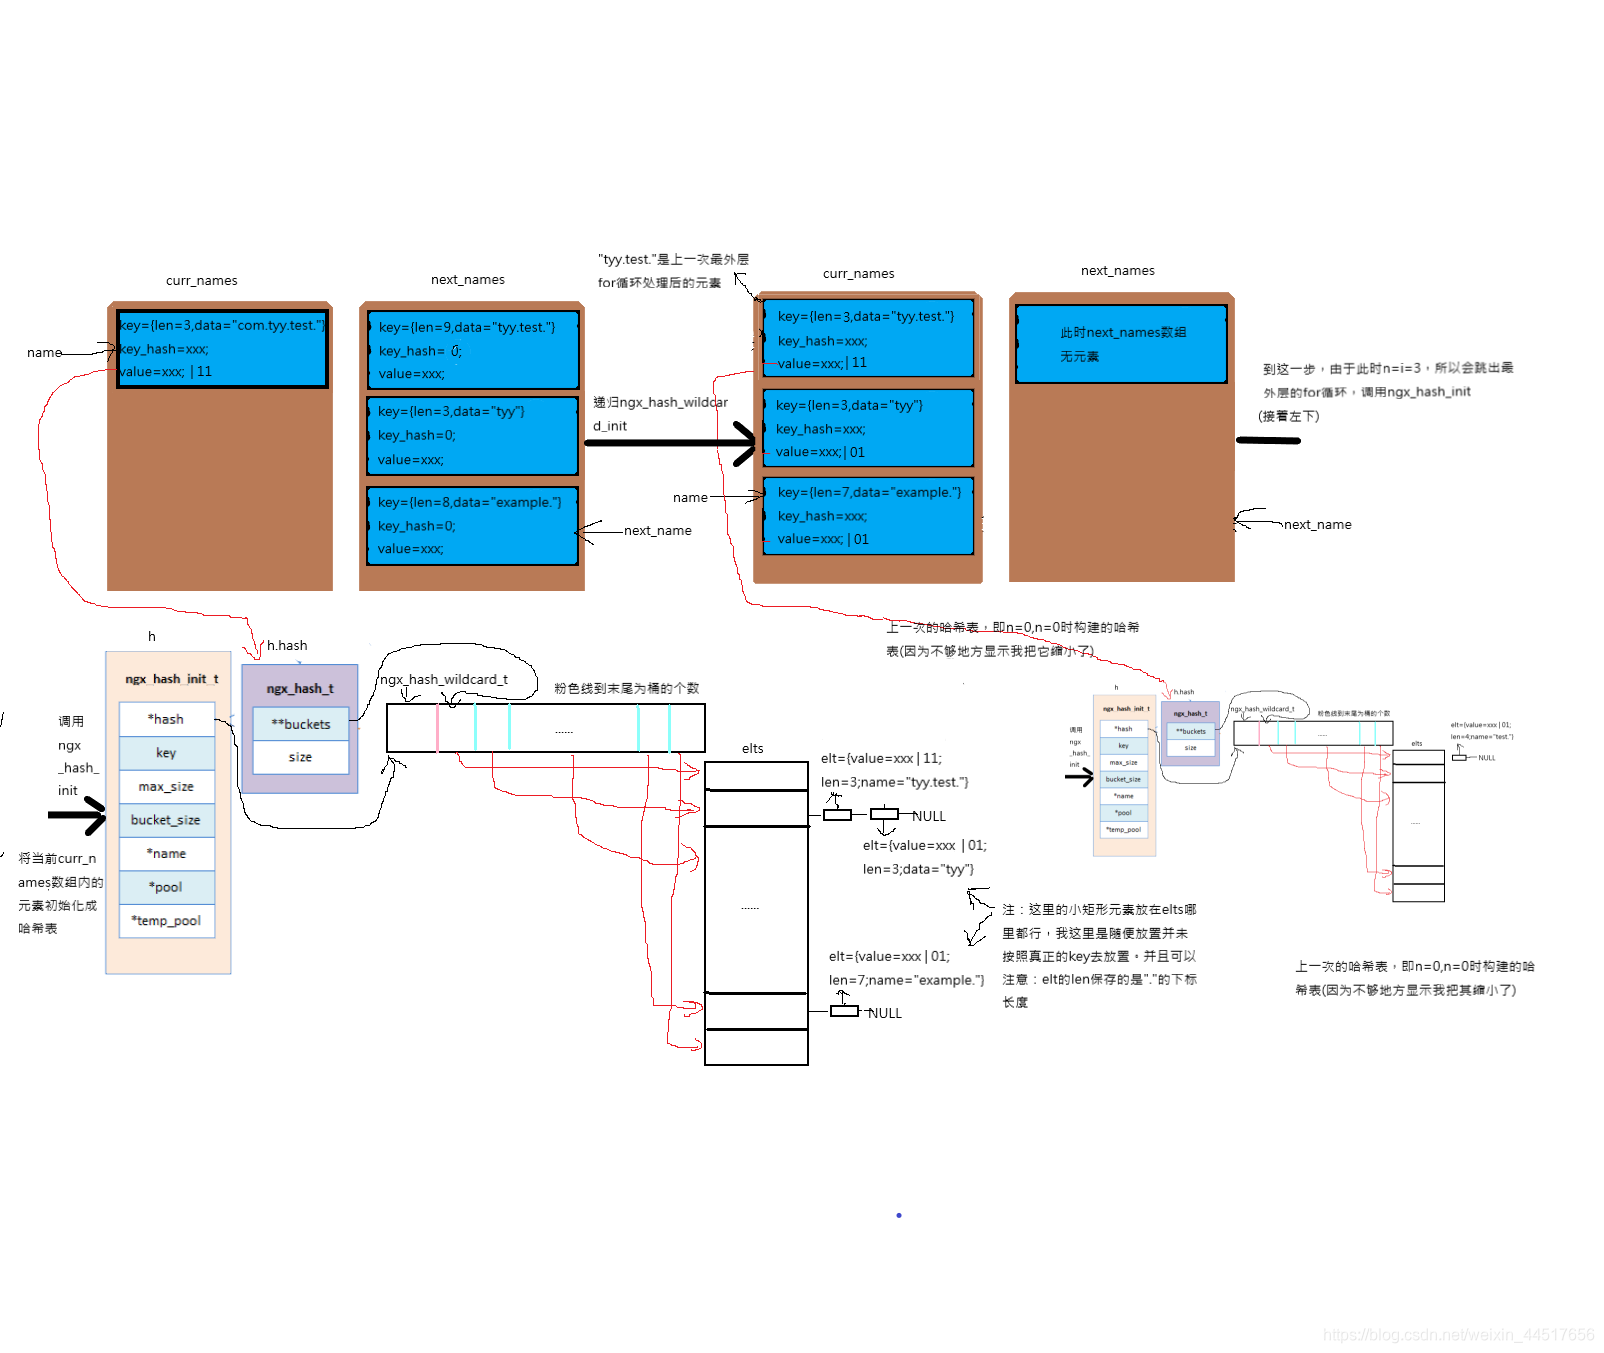Screen dimensions: 1604x1353
Task: Select the bucket_size field in the large ngx_hash_init_t
Action: pyautogui.click(x=166, y=820)
